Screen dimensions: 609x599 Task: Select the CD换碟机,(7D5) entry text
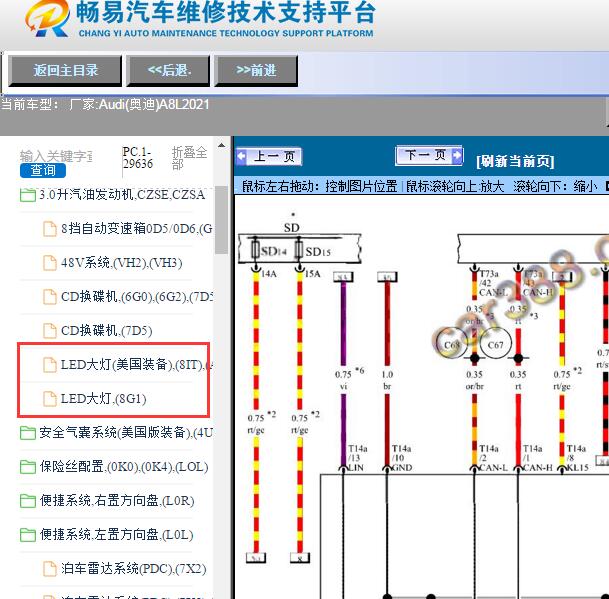(106, 331)
